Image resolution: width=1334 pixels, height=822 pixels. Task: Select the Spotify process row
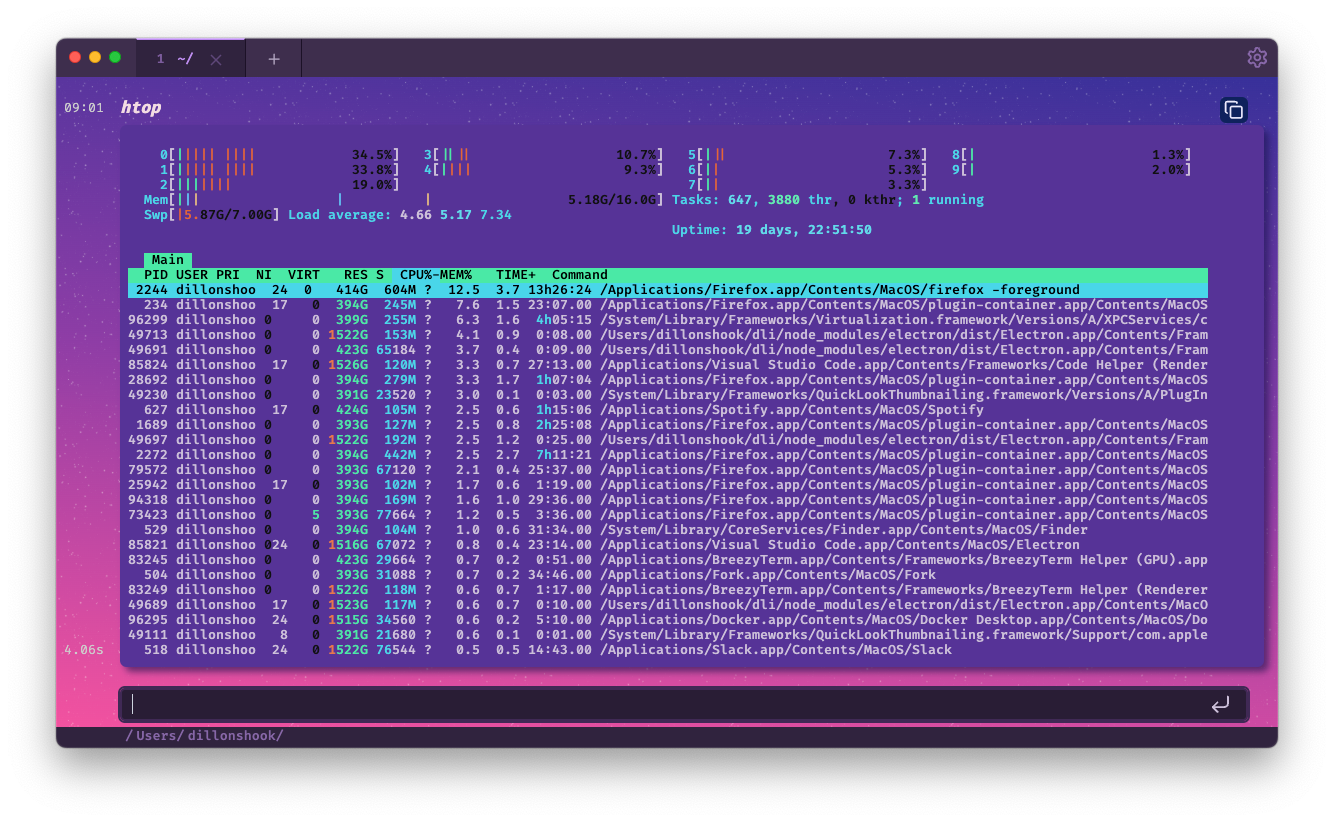(600, 409)
